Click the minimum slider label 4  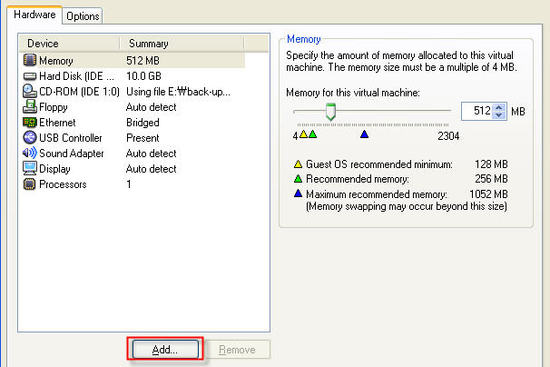pyautogui.click(x=295, y=136)
